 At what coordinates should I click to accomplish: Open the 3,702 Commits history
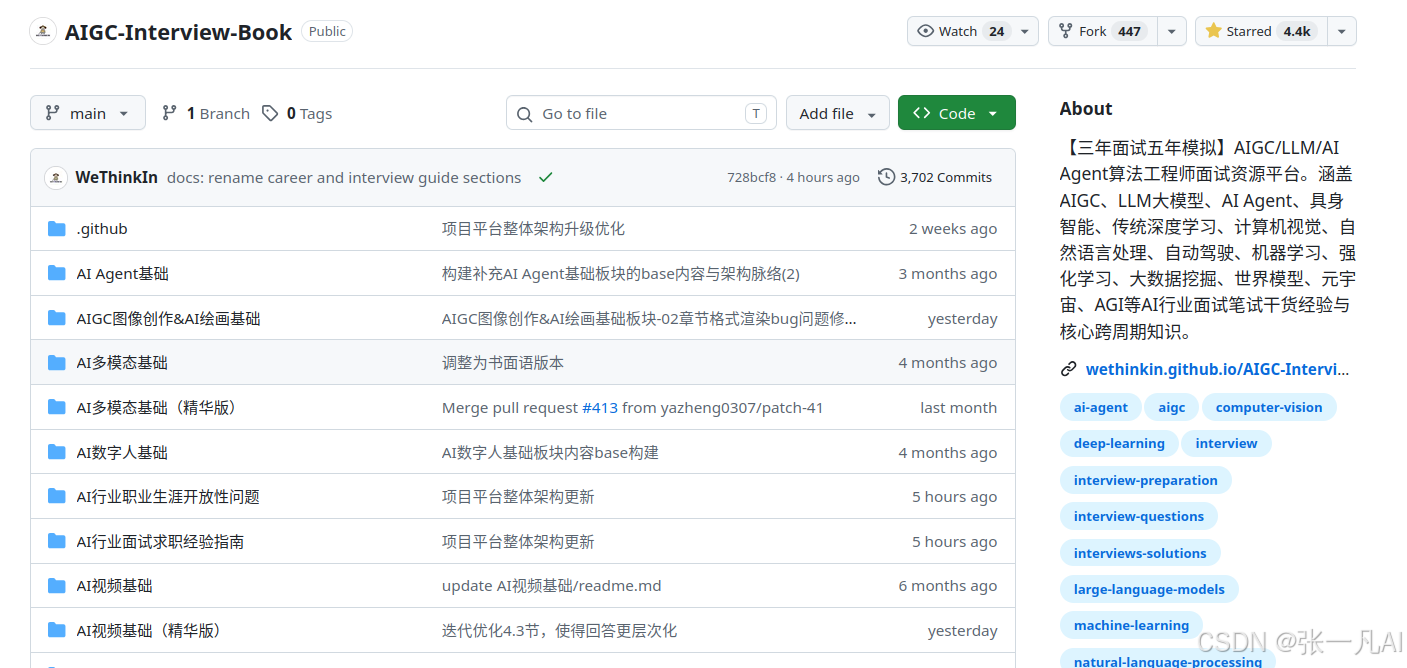(935, 177)
